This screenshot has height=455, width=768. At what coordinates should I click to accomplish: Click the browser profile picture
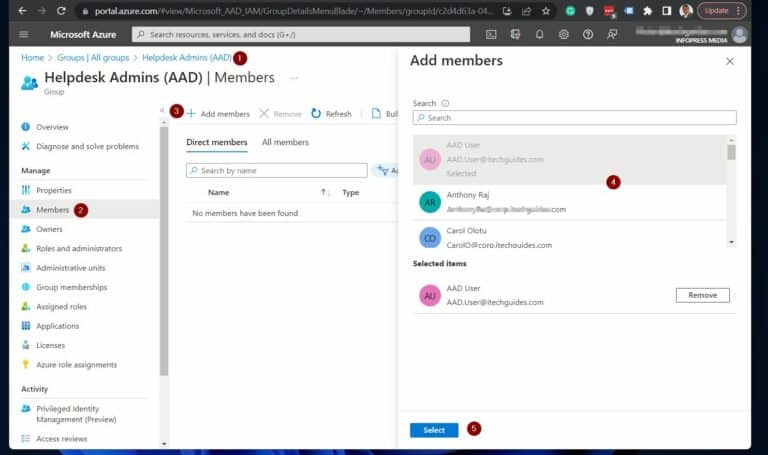[x=686, y=11]
